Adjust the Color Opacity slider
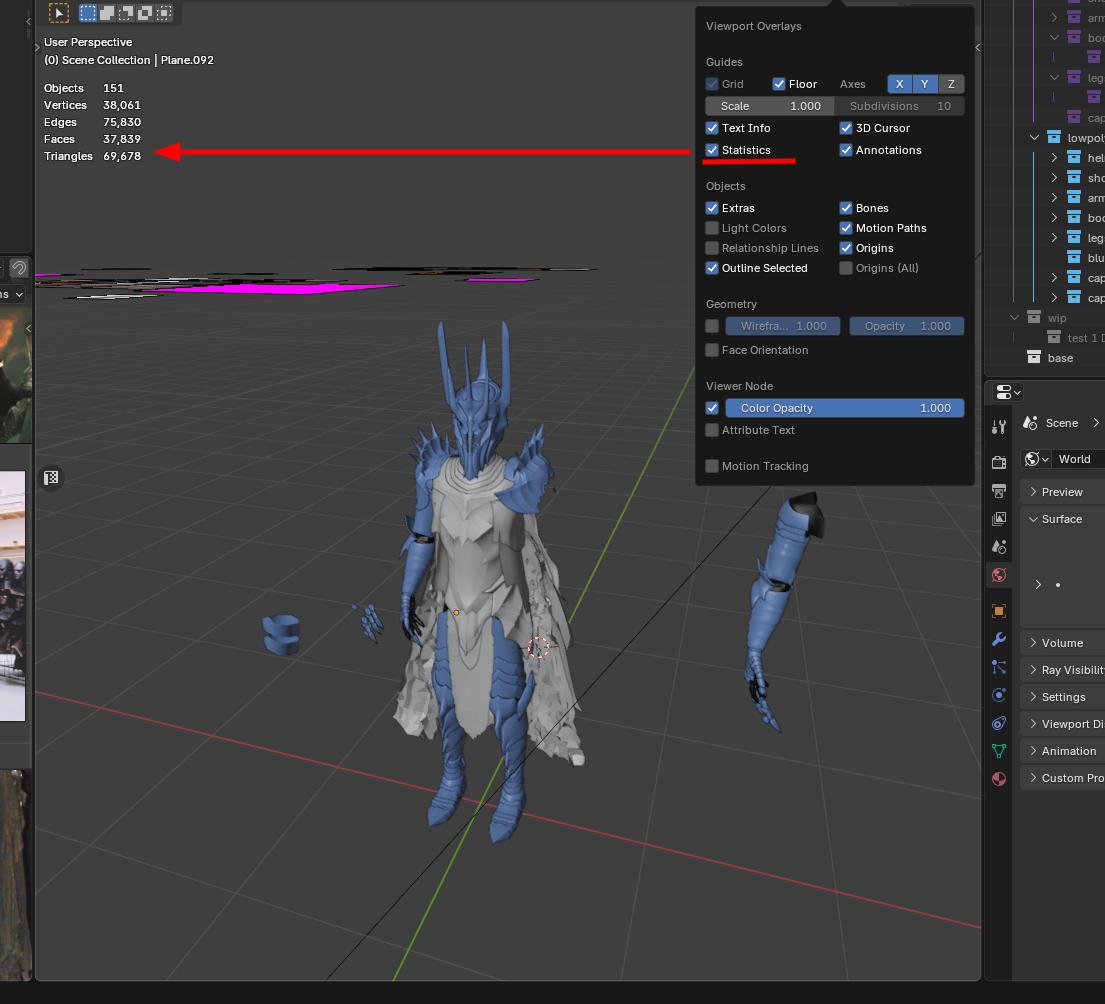Image resolution: width=1105 pixels, height=1004 pixels. tap(844, 408)
